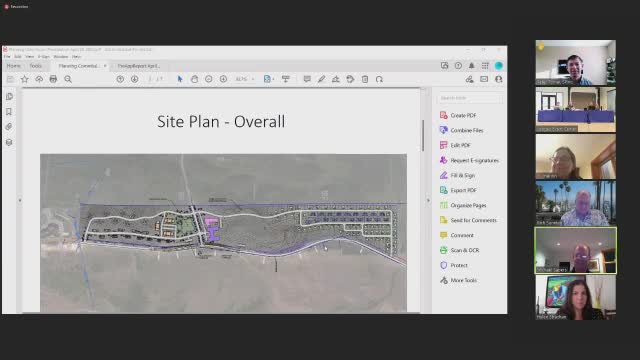This screenshot has height=360, width=640.
Task: Click Protect tool
Action: coord(453,265)
